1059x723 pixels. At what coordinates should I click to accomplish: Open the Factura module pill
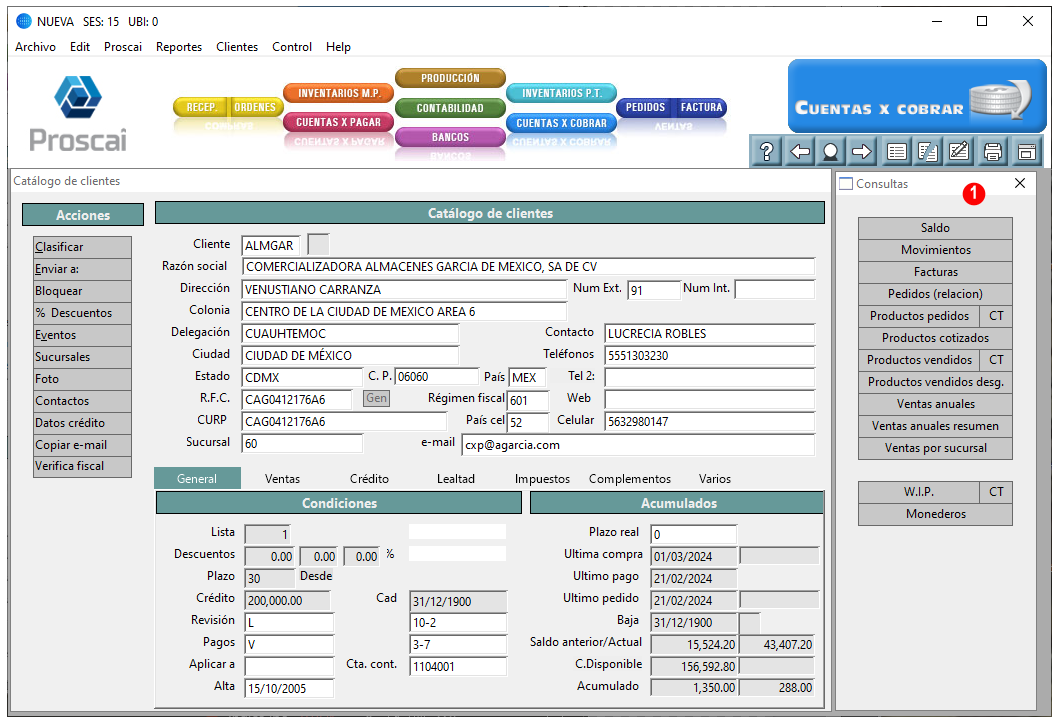700,107
